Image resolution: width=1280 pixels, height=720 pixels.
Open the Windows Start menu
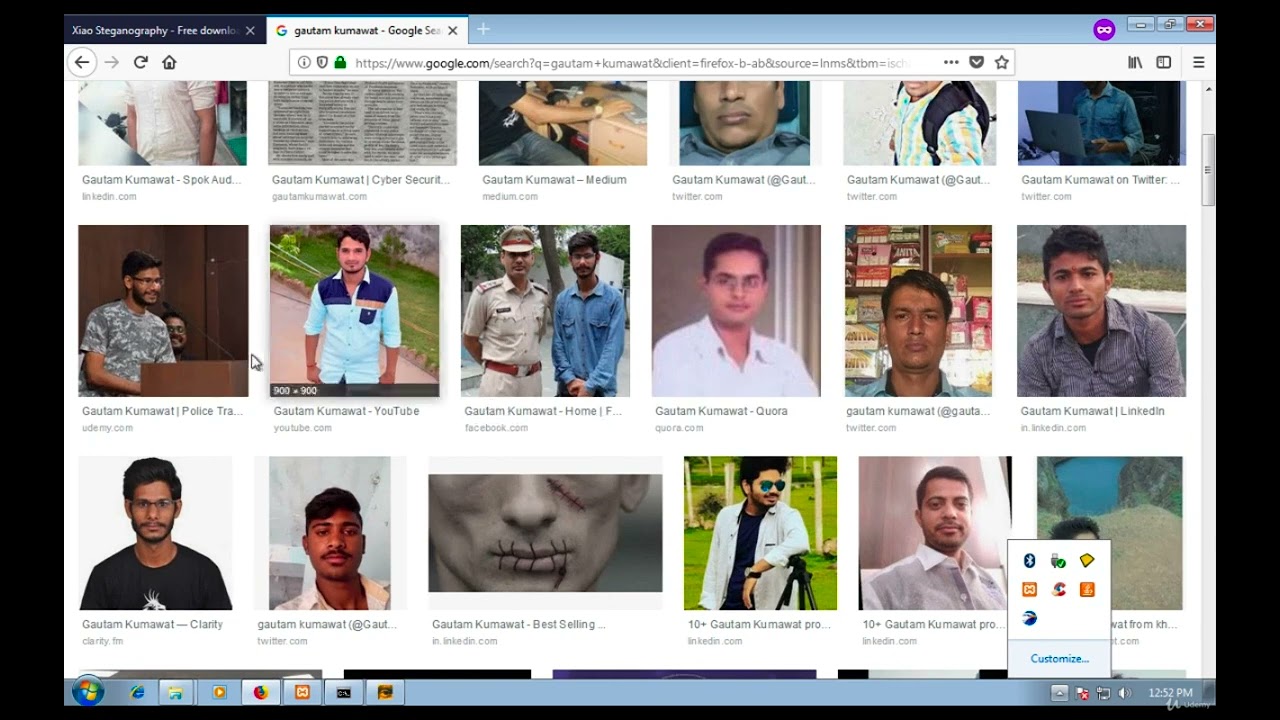(88, 692)
